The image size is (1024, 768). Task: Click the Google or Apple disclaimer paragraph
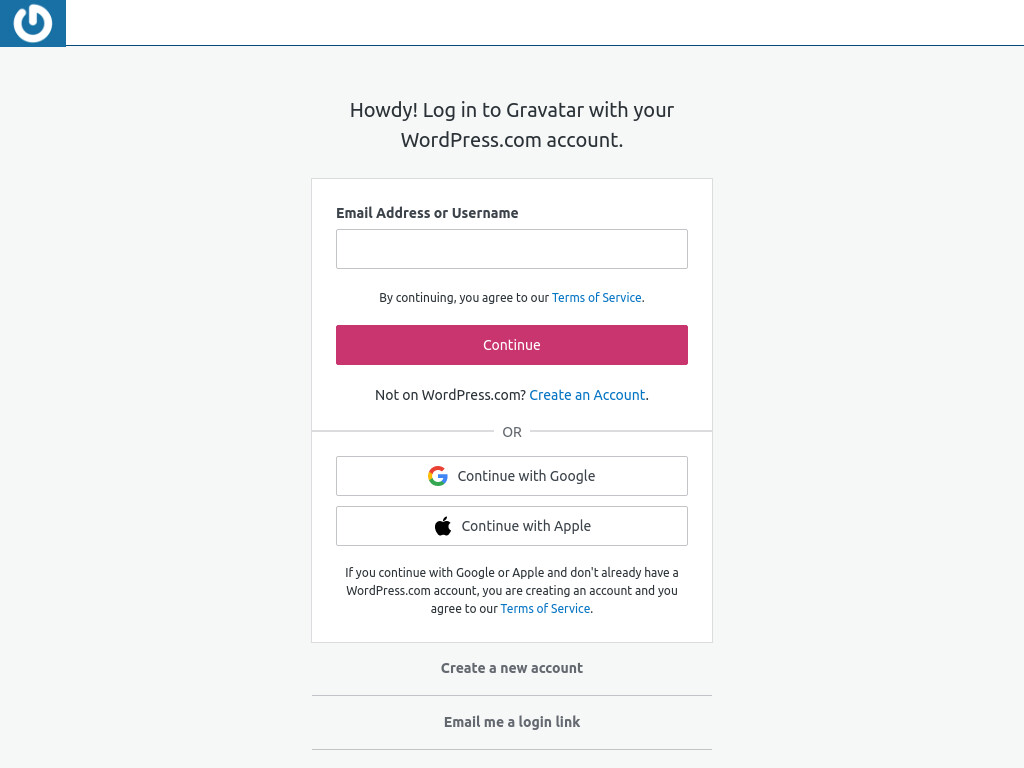511,590
